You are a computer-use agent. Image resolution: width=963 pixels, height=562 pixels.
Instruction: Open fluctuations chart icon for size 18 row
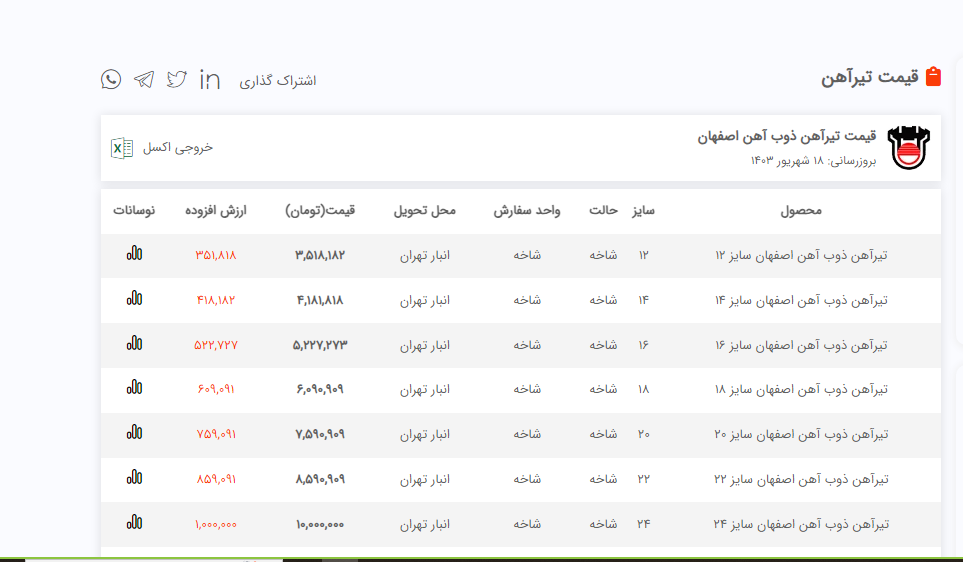(134, 388)
